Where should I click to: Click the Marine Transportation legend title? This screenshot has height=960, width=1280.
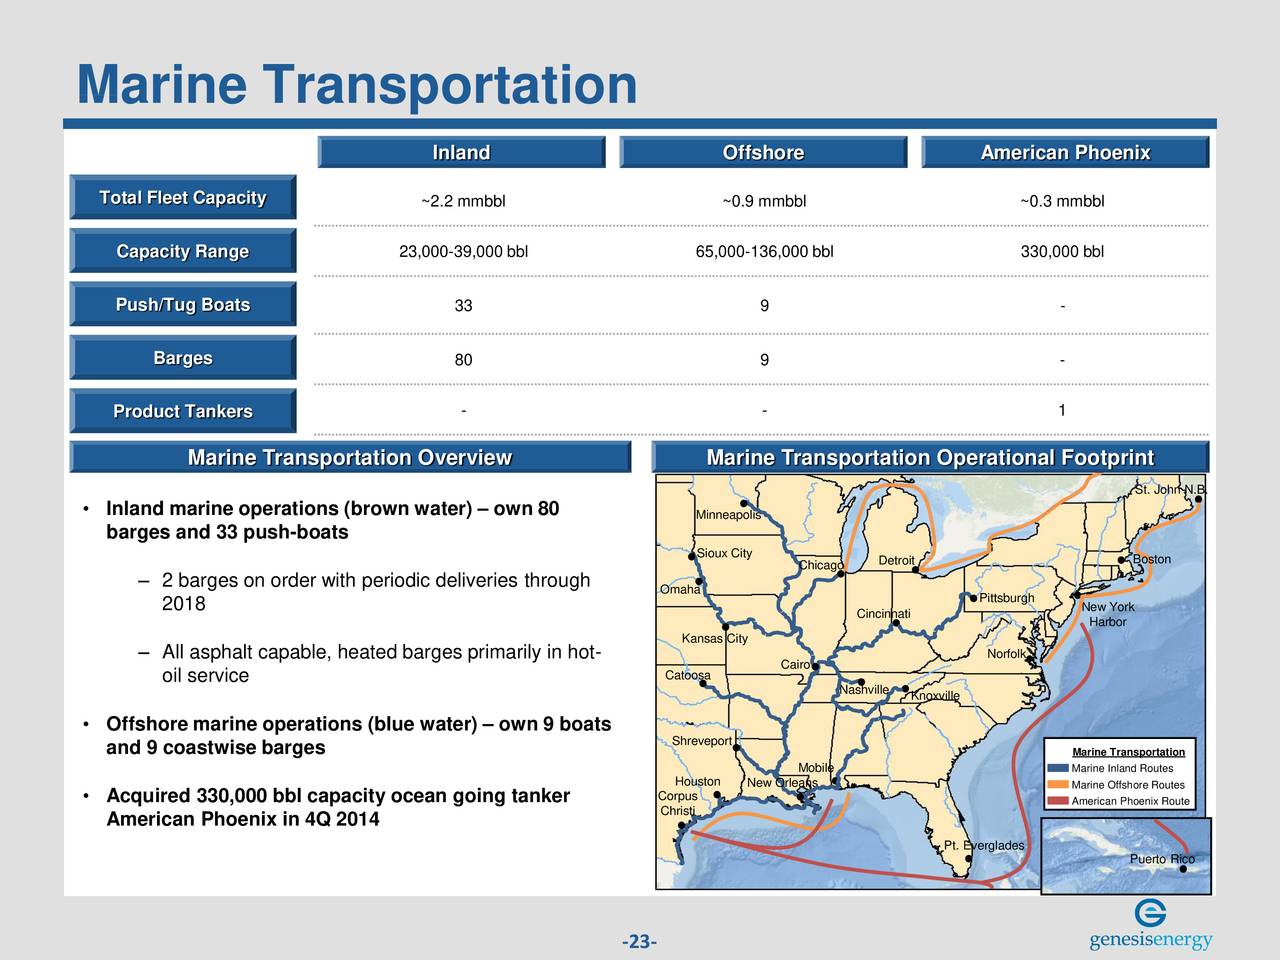point(1128,752)
